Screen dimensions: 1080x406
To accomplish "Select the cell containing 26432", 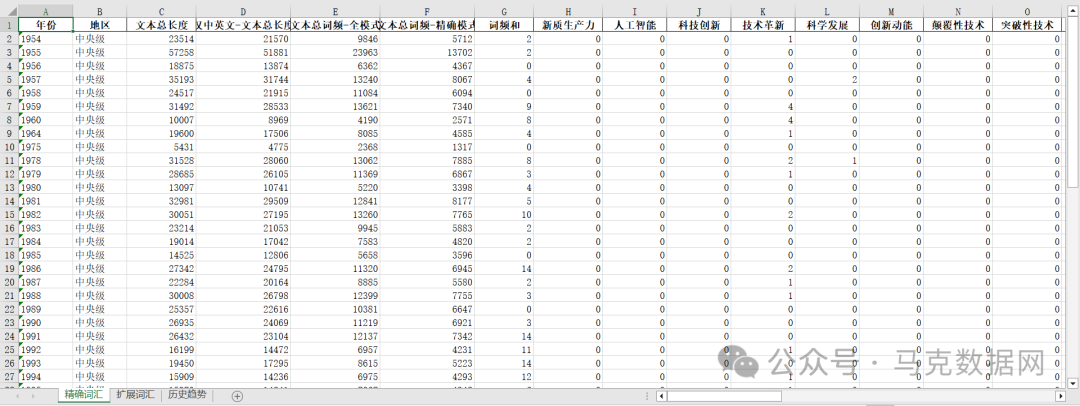I will click(x=161, y=336).
